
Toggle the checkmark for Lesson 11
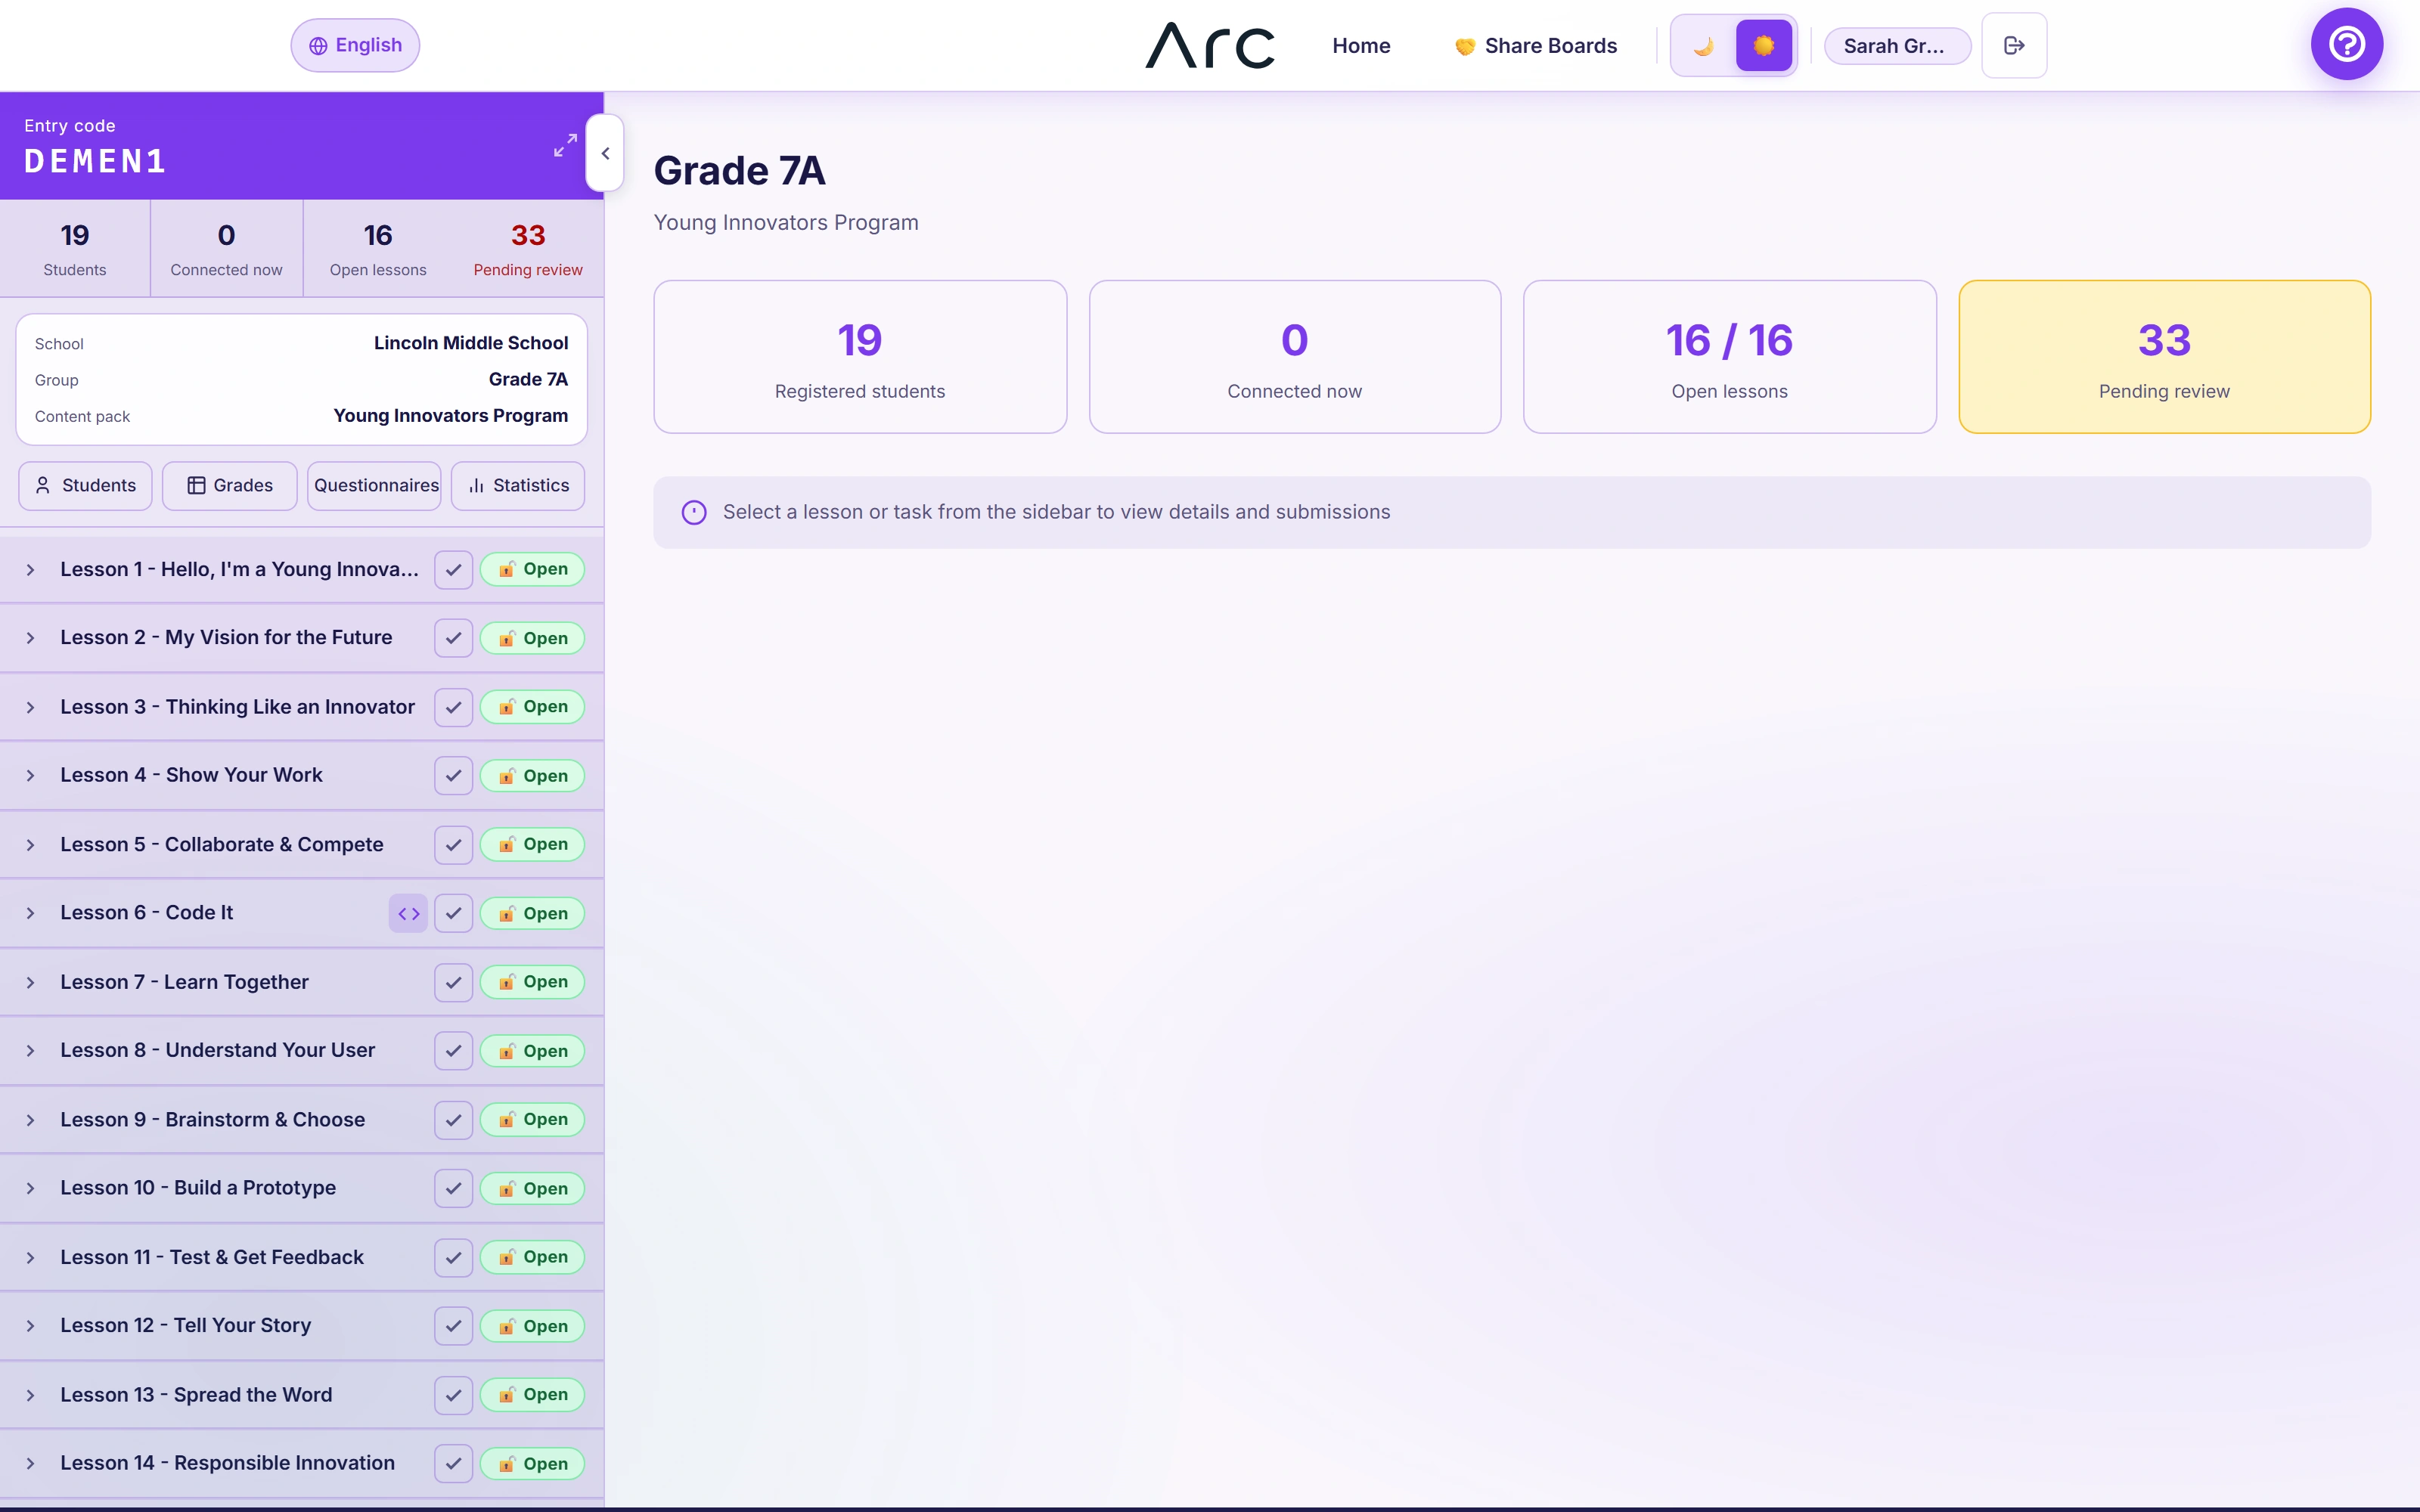(x=453, y=1257)
